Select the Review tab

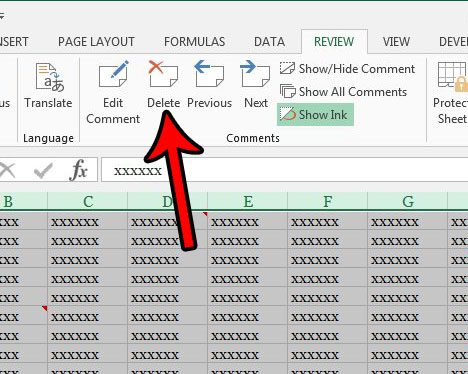coord(334,42)
